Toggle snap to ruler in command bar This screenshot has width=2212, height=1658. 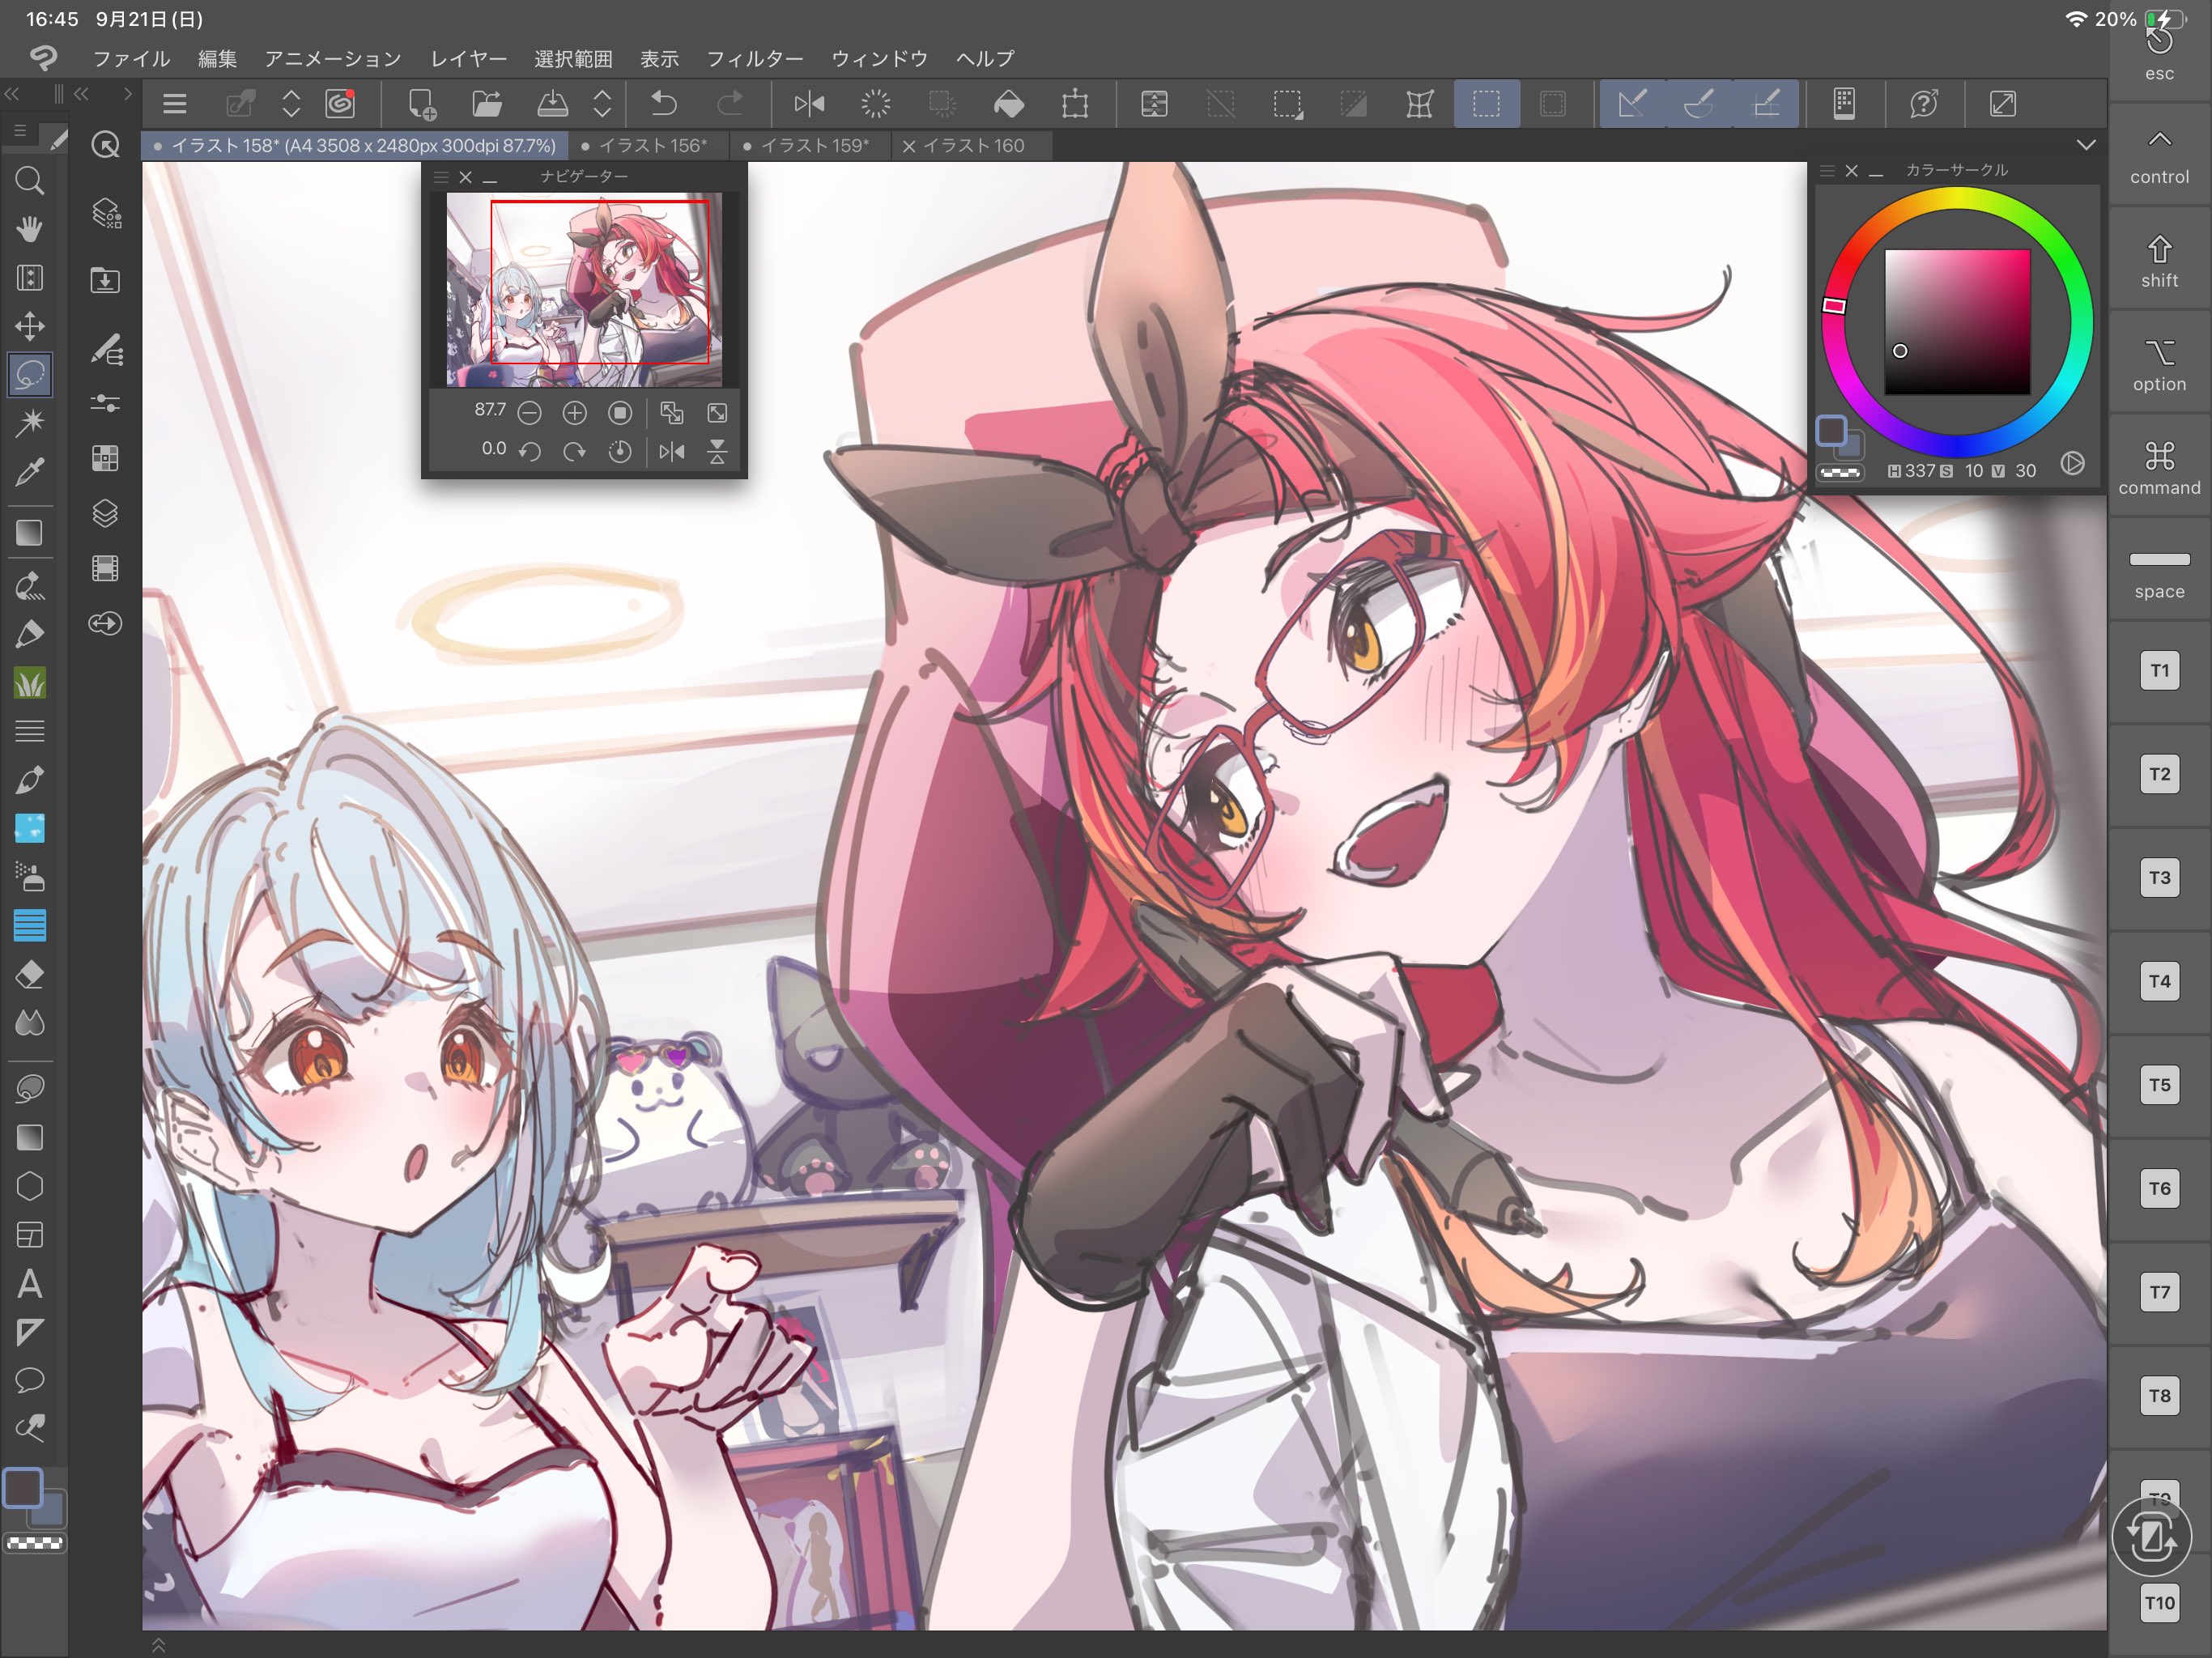tap(1632, 103)
